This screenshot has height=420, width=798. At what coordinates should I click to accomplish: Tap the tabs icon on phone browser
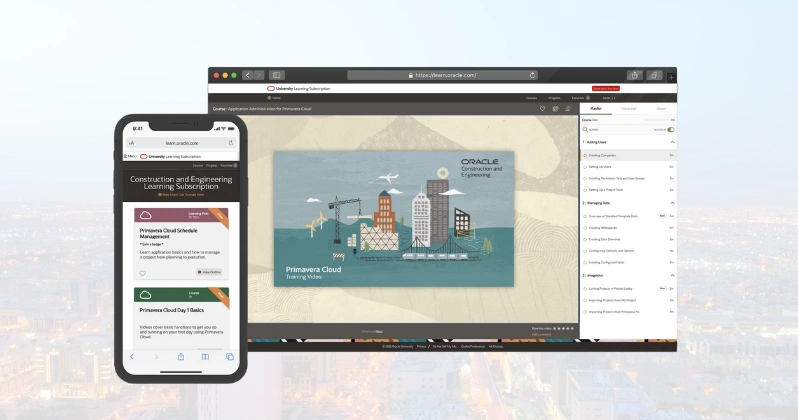[229, 356]
